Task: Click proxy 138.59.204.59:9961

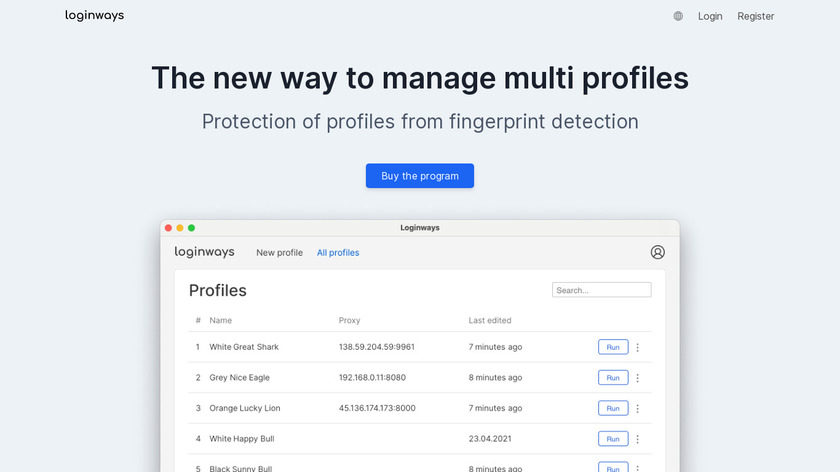Action: pyautogui.click(x=377, y=347)
